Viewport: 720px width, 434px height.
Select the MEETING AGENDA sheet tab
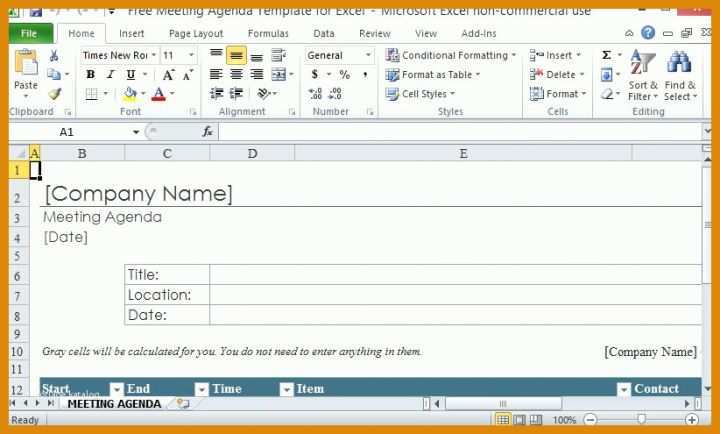[x=114, y=404]
